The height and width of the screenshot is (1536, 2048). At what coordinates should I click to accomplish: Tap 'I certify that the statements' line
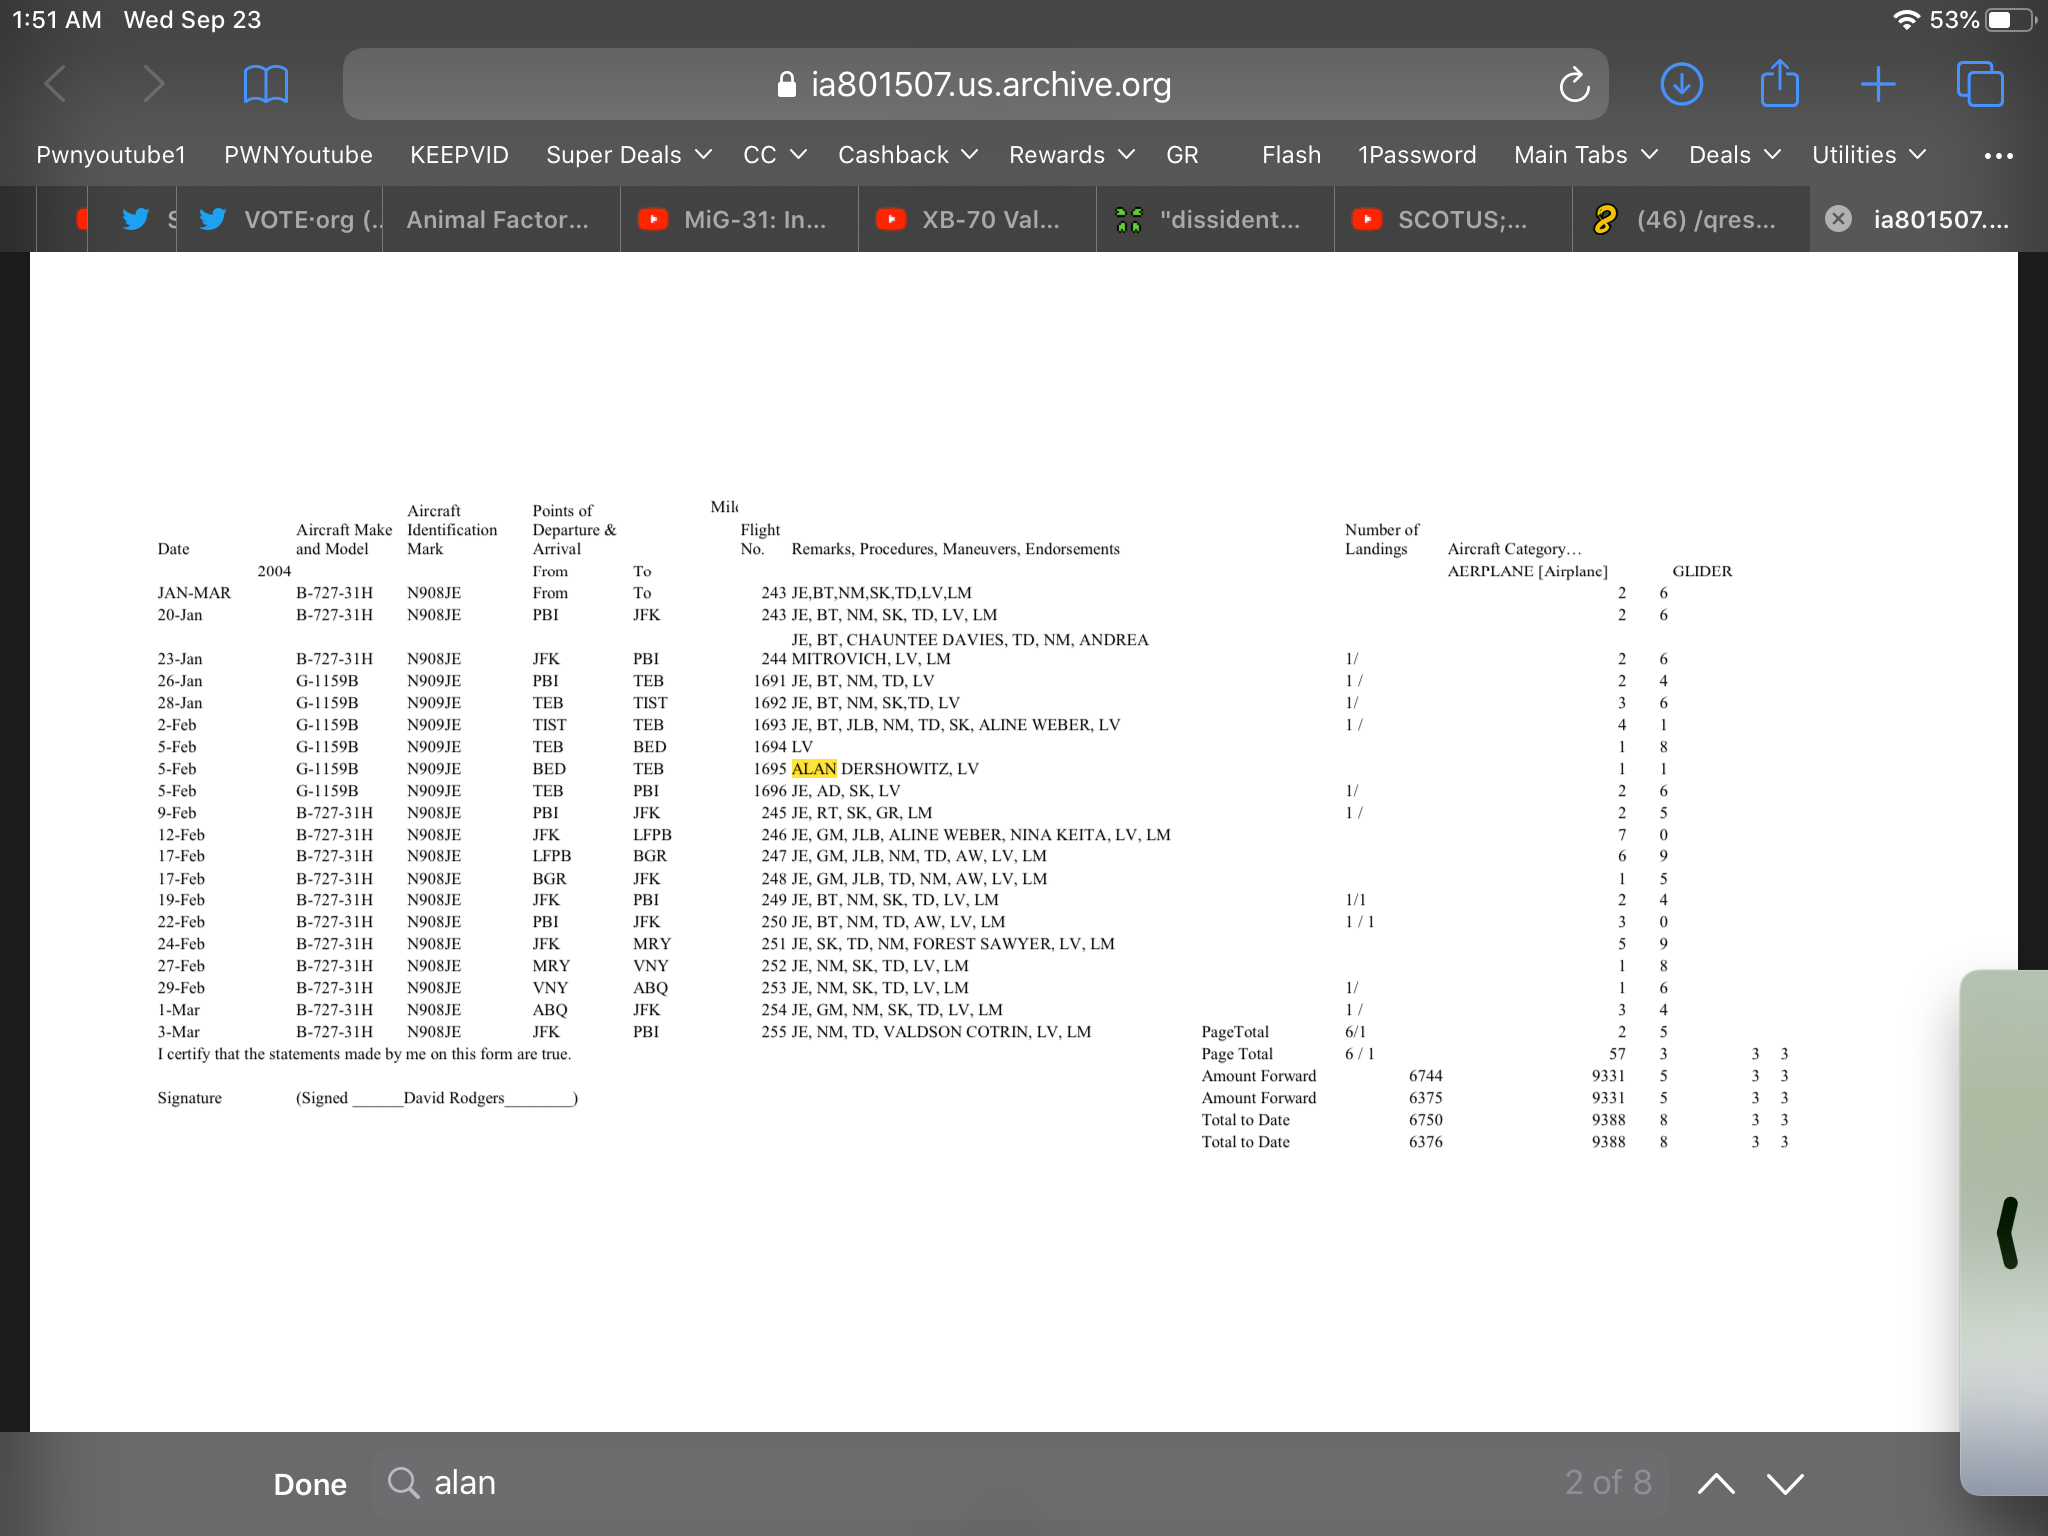(364, 1054)
